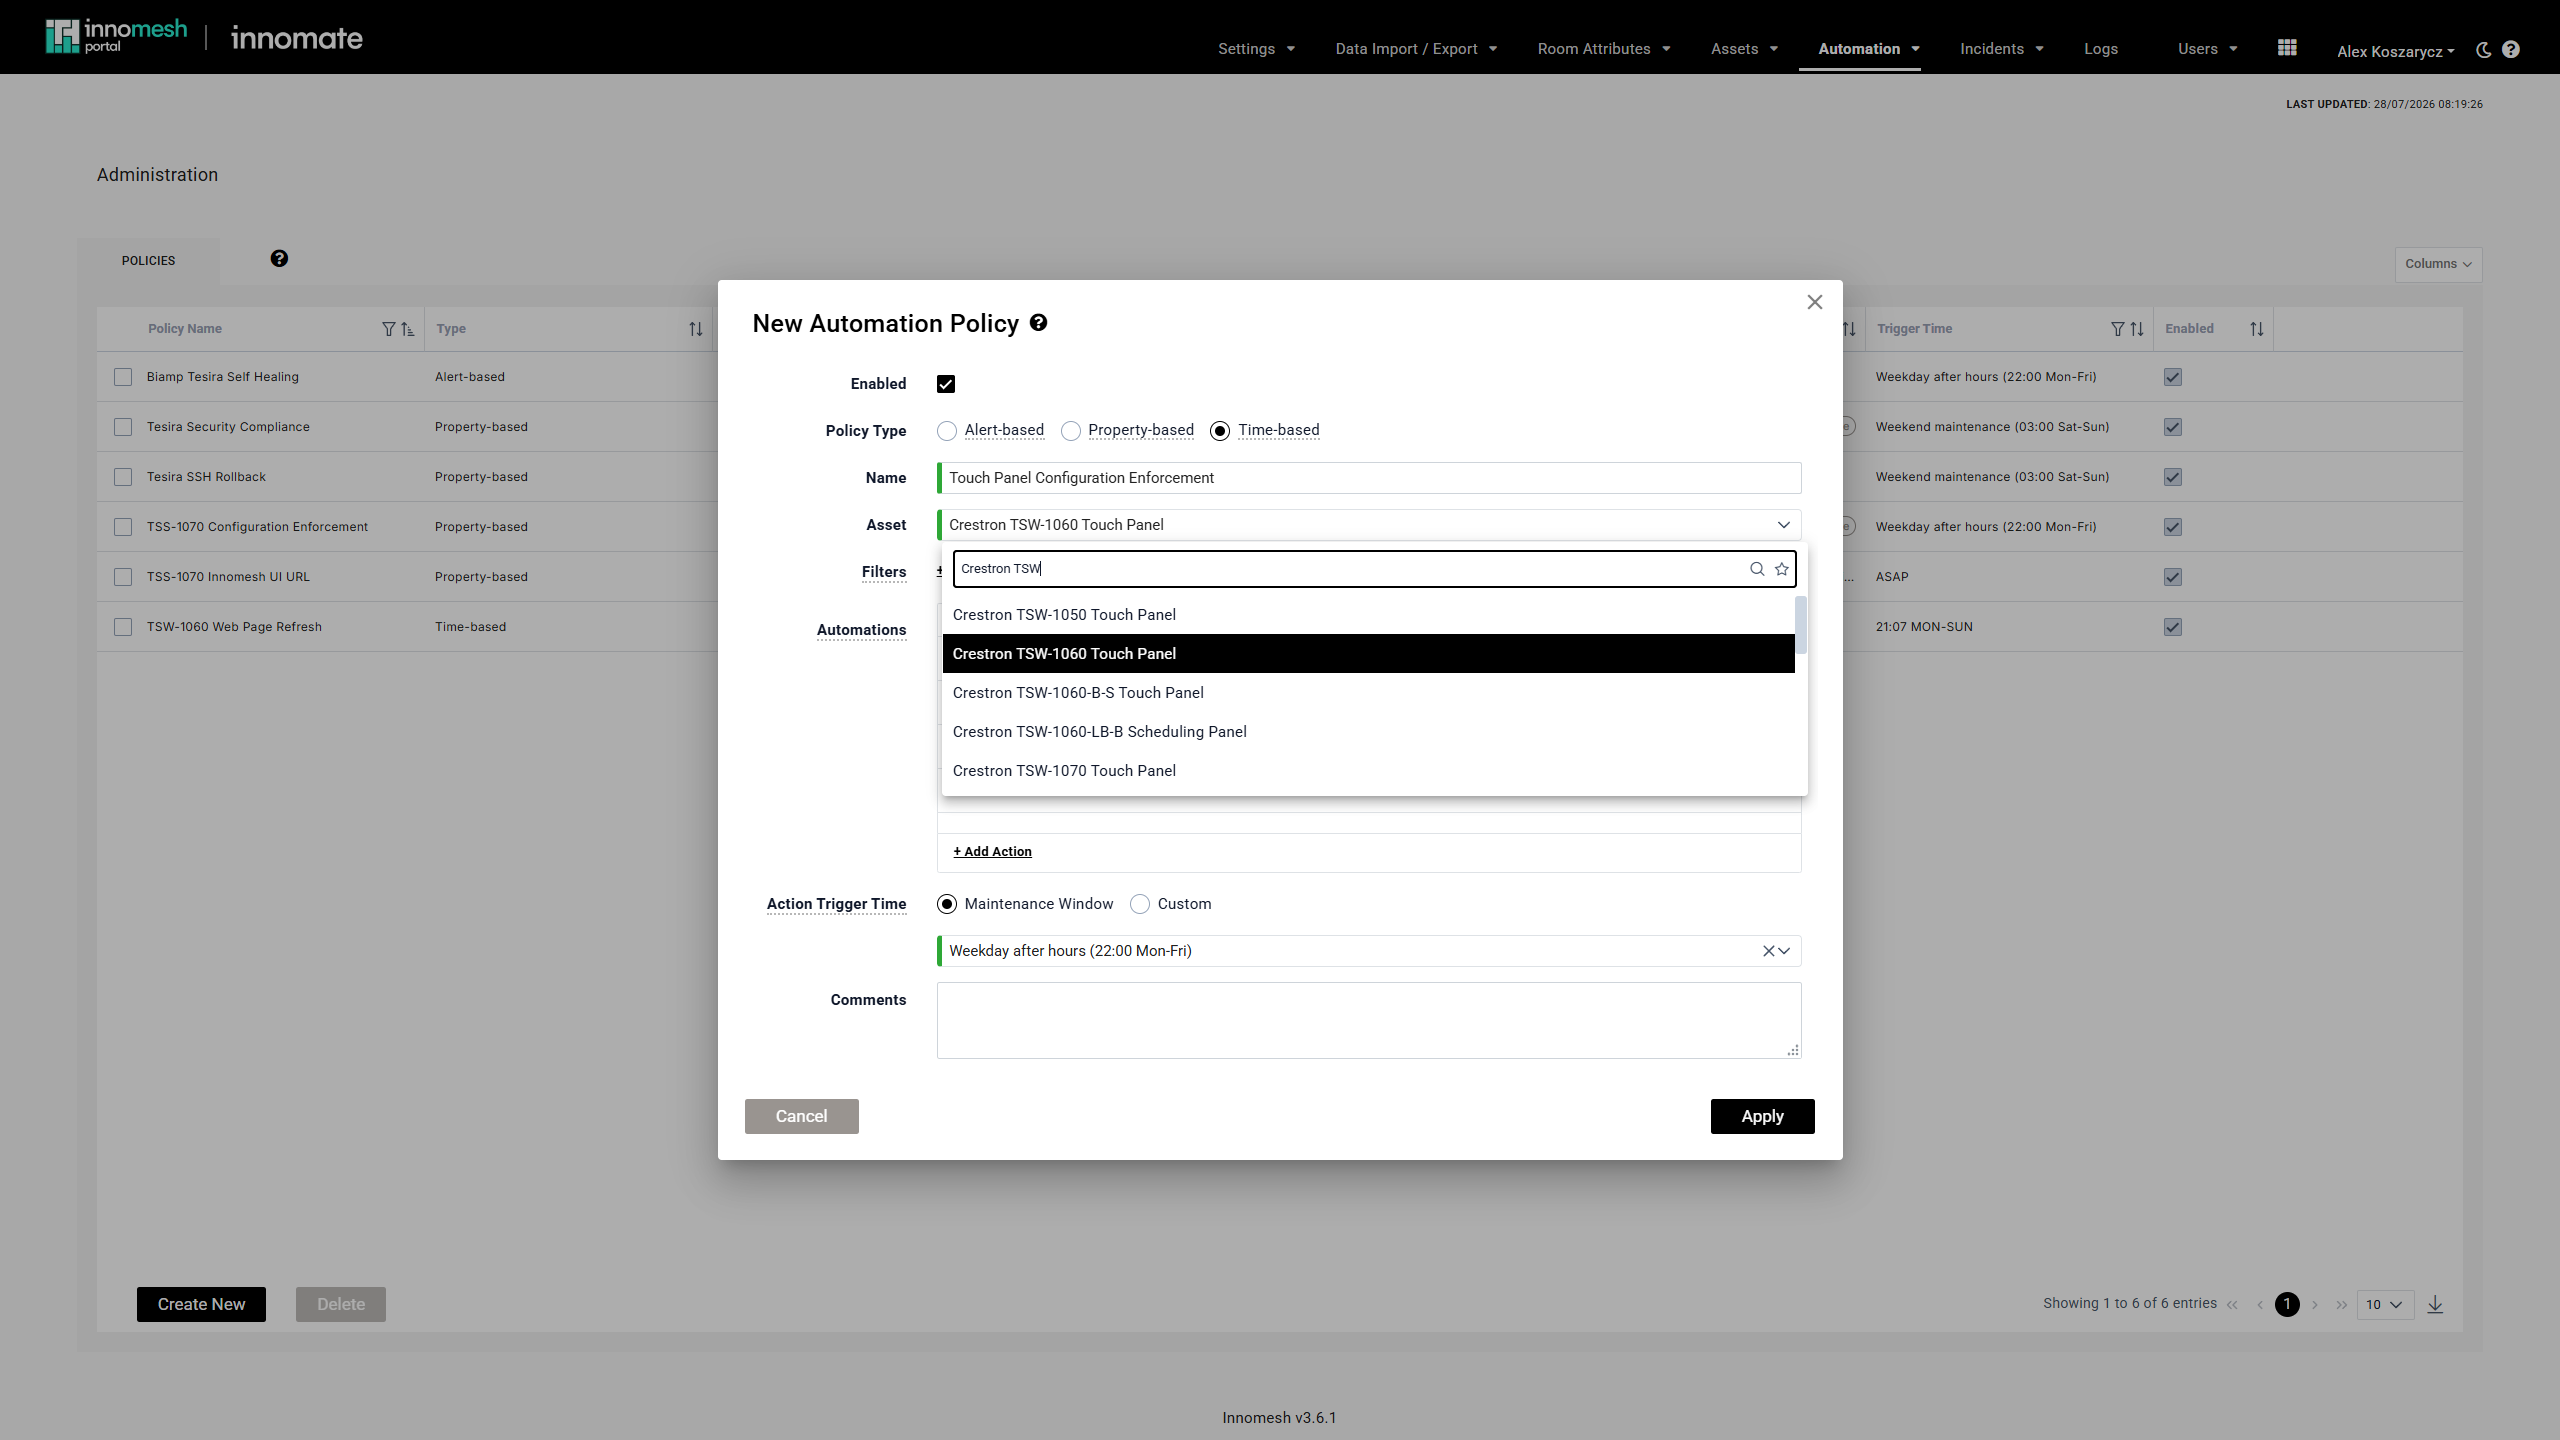Select Crestron TSW-1060-LB-B Scheduling Panel option
The height and width of the screenshot is (1440, 2560).
[1368, 732]
